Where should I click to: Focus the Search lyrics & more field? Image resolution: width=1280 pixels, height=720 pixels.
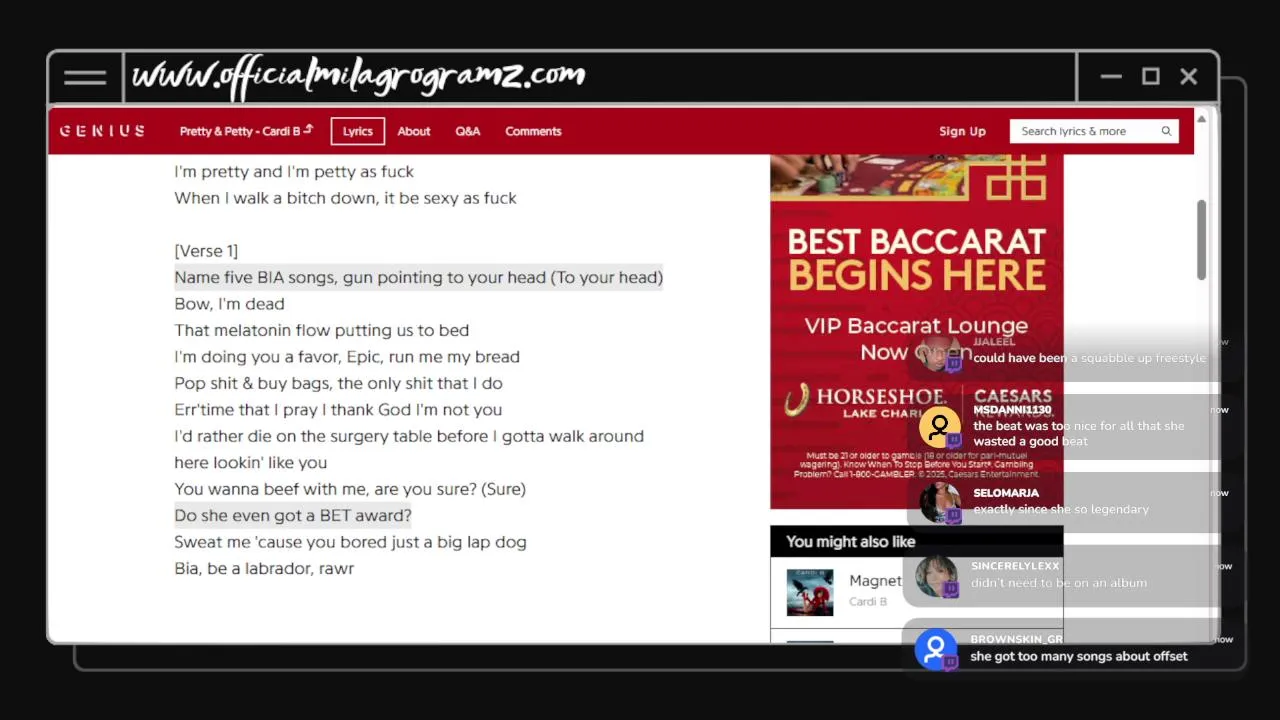click(1094, 131)
